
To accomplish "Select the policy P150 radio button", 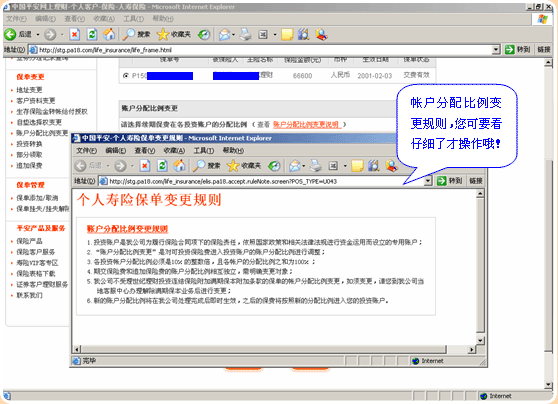I will click(x=125, y=75).
